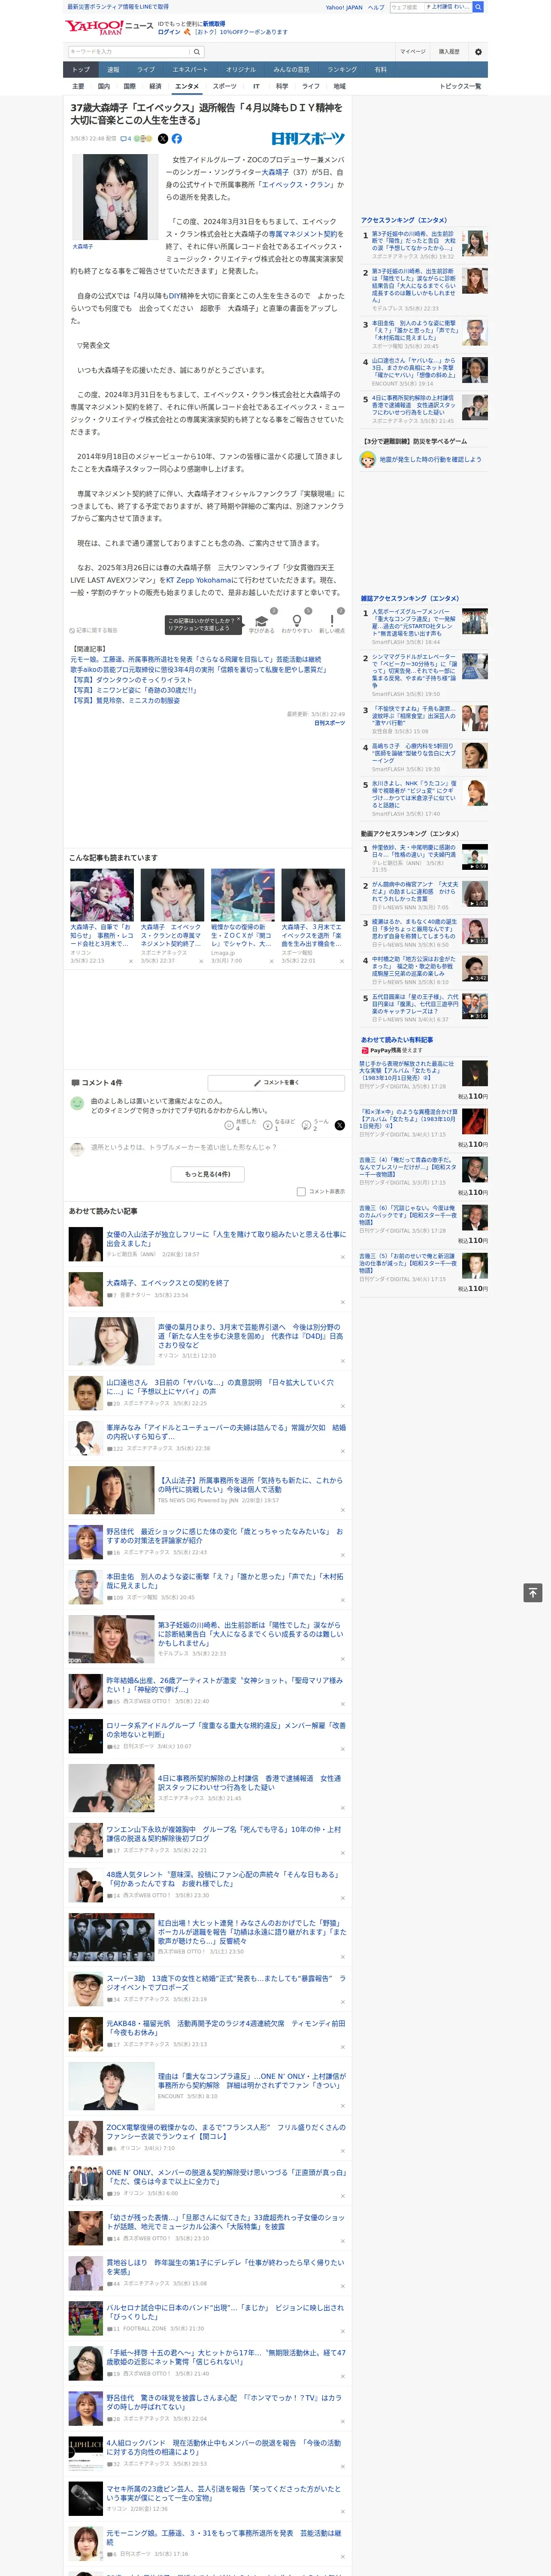Viewport: 551px width, 2576px height.
Task: Open 地震が発生した時の行動を確認しよう link
Action: pos(430,460)
